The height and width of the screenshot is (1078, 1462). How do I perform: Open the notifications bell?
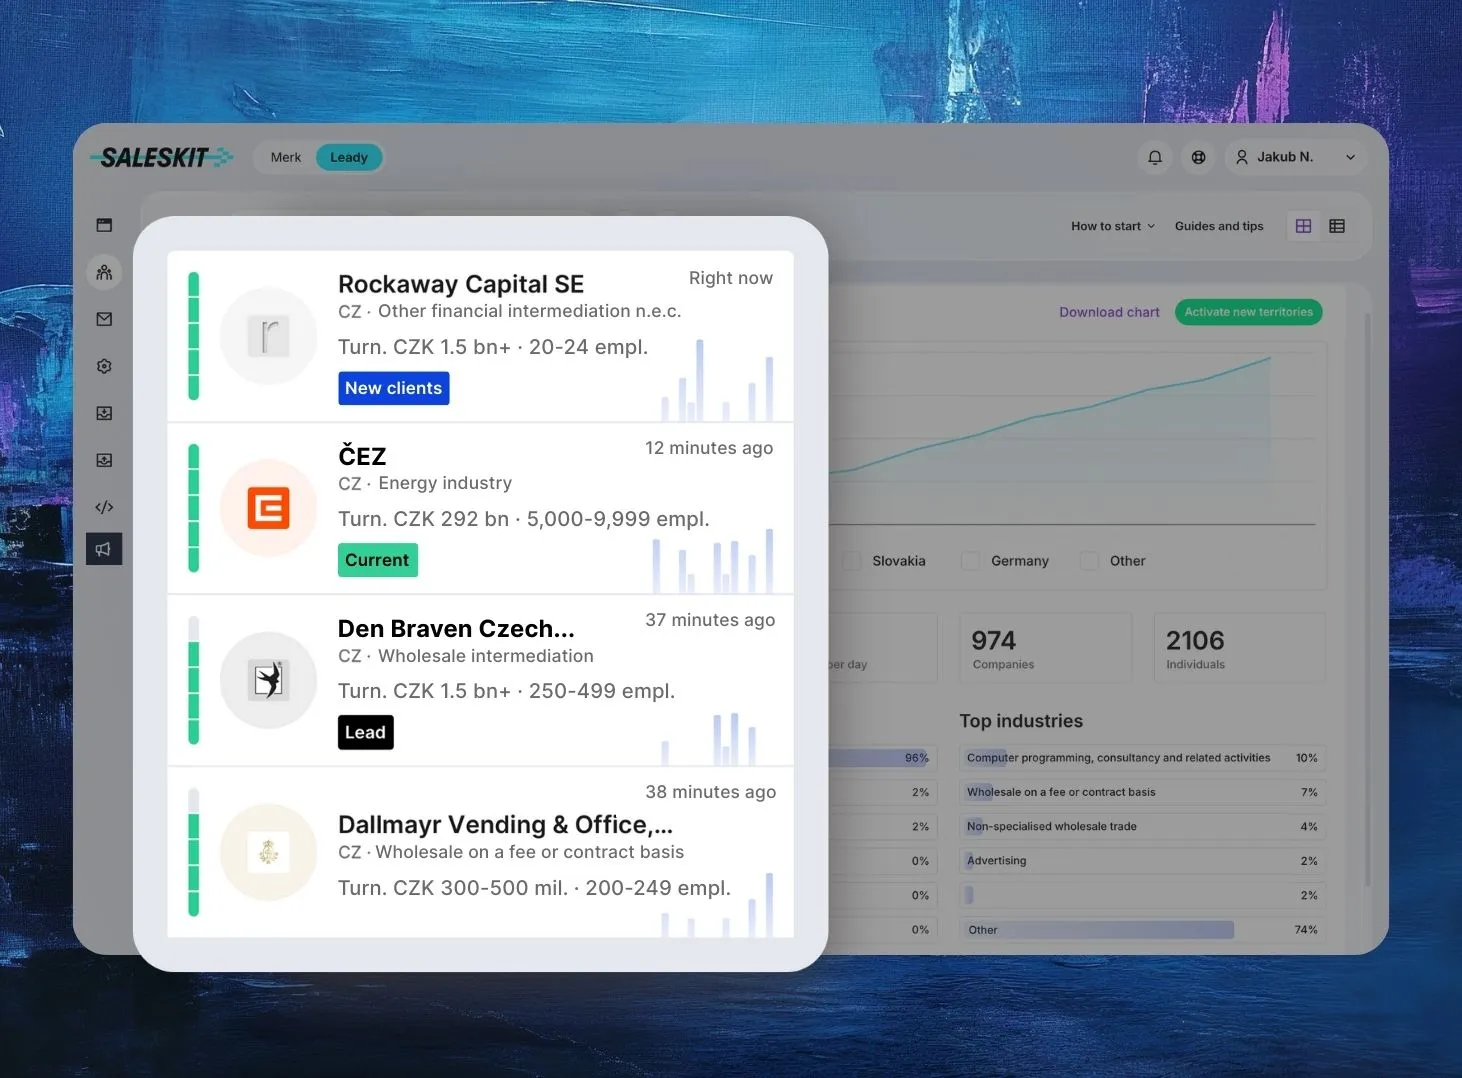tap(1155, 157)
